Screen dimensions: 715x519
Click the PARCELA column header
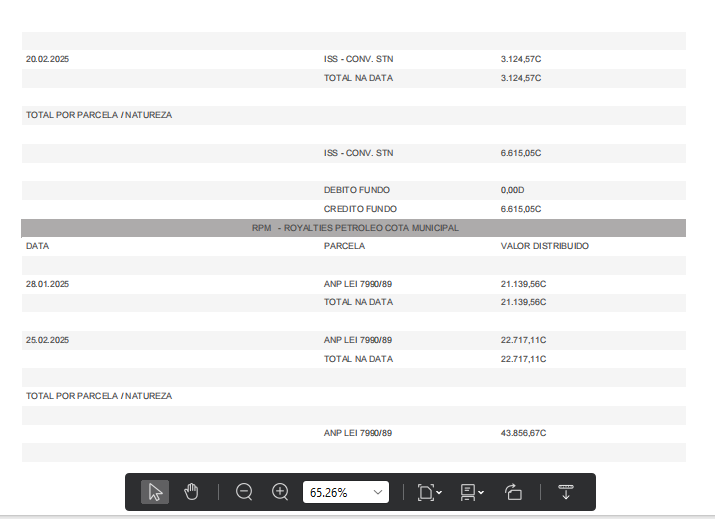[x=344, y=246]
